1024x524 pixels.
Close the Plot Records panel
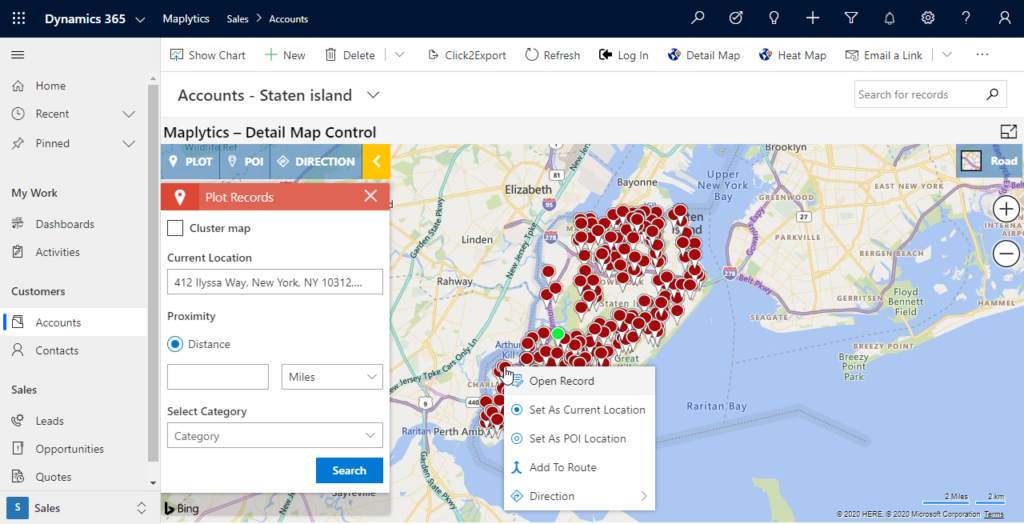[371, 196]
